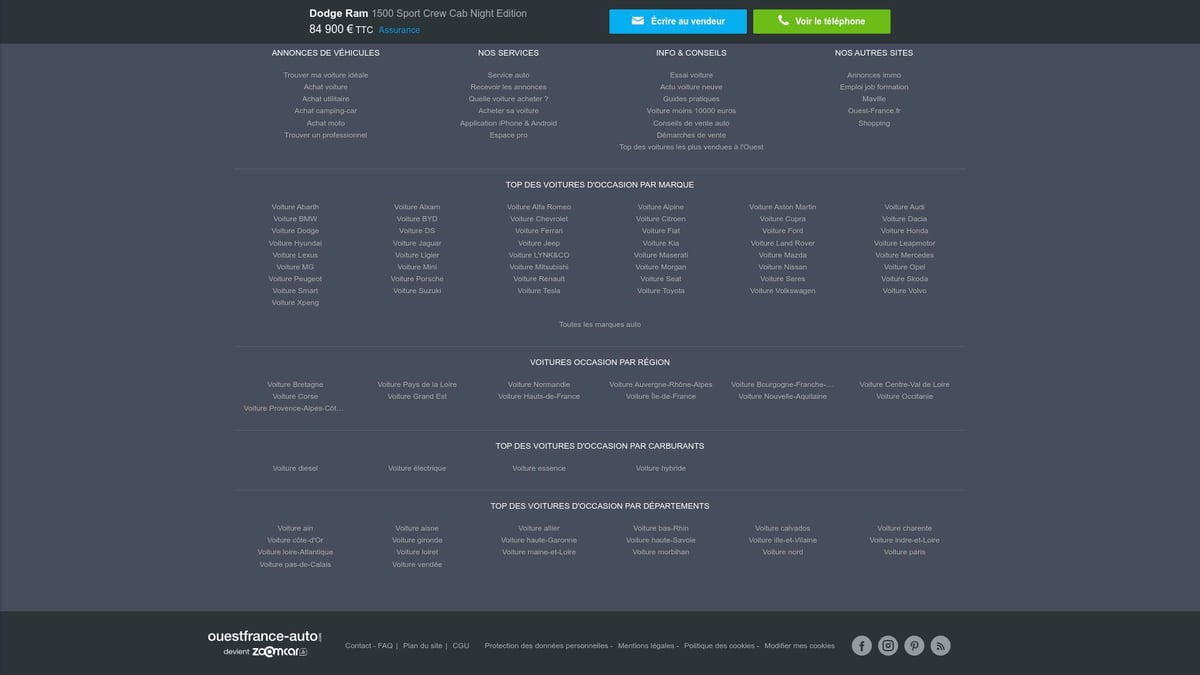Open Plan du site footer link
Image resolution: width=1200 pixels, height=675 pixels.
[422, 646]
